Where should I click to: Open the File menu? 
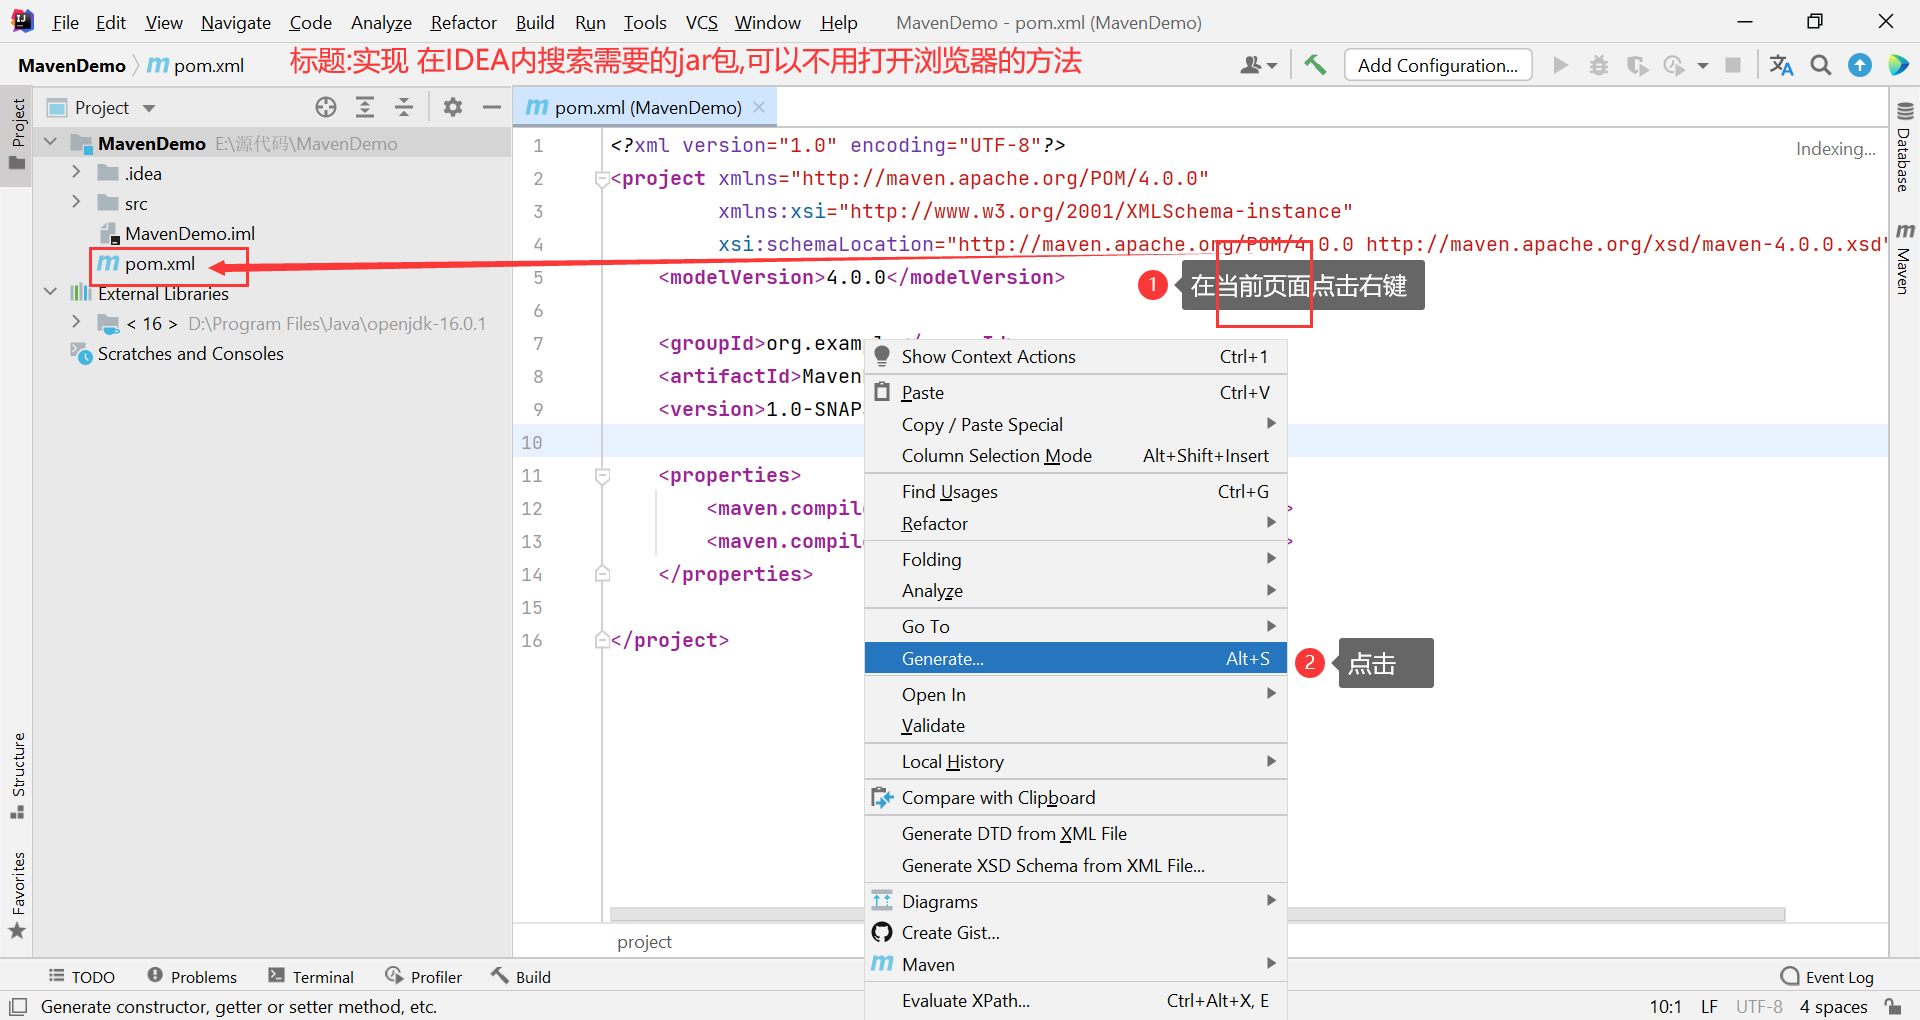66,22
